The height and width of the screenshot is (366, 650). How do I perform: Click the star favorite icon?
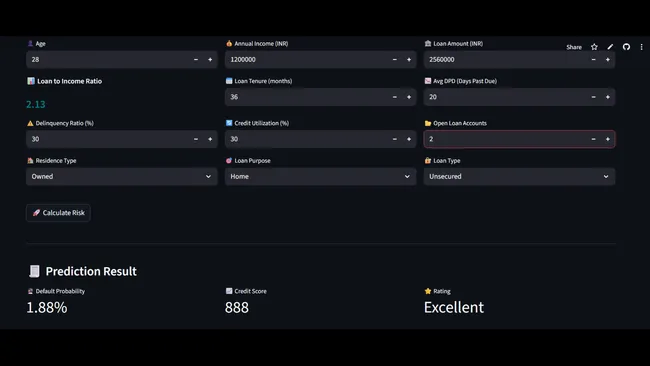[x=594, y=47]
